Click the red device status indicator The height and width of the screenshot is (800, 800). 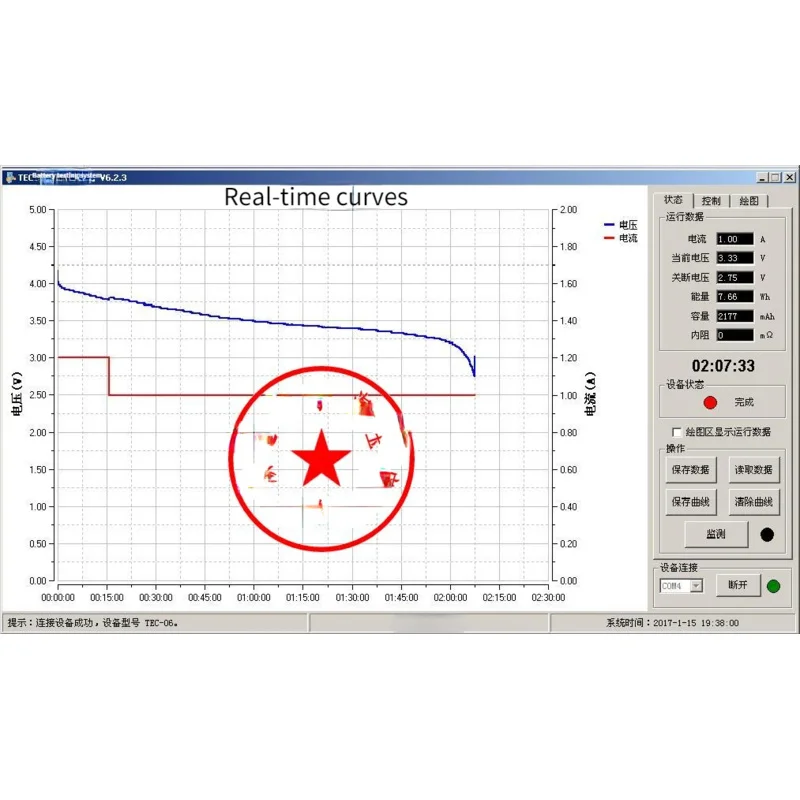pos(710,403)
